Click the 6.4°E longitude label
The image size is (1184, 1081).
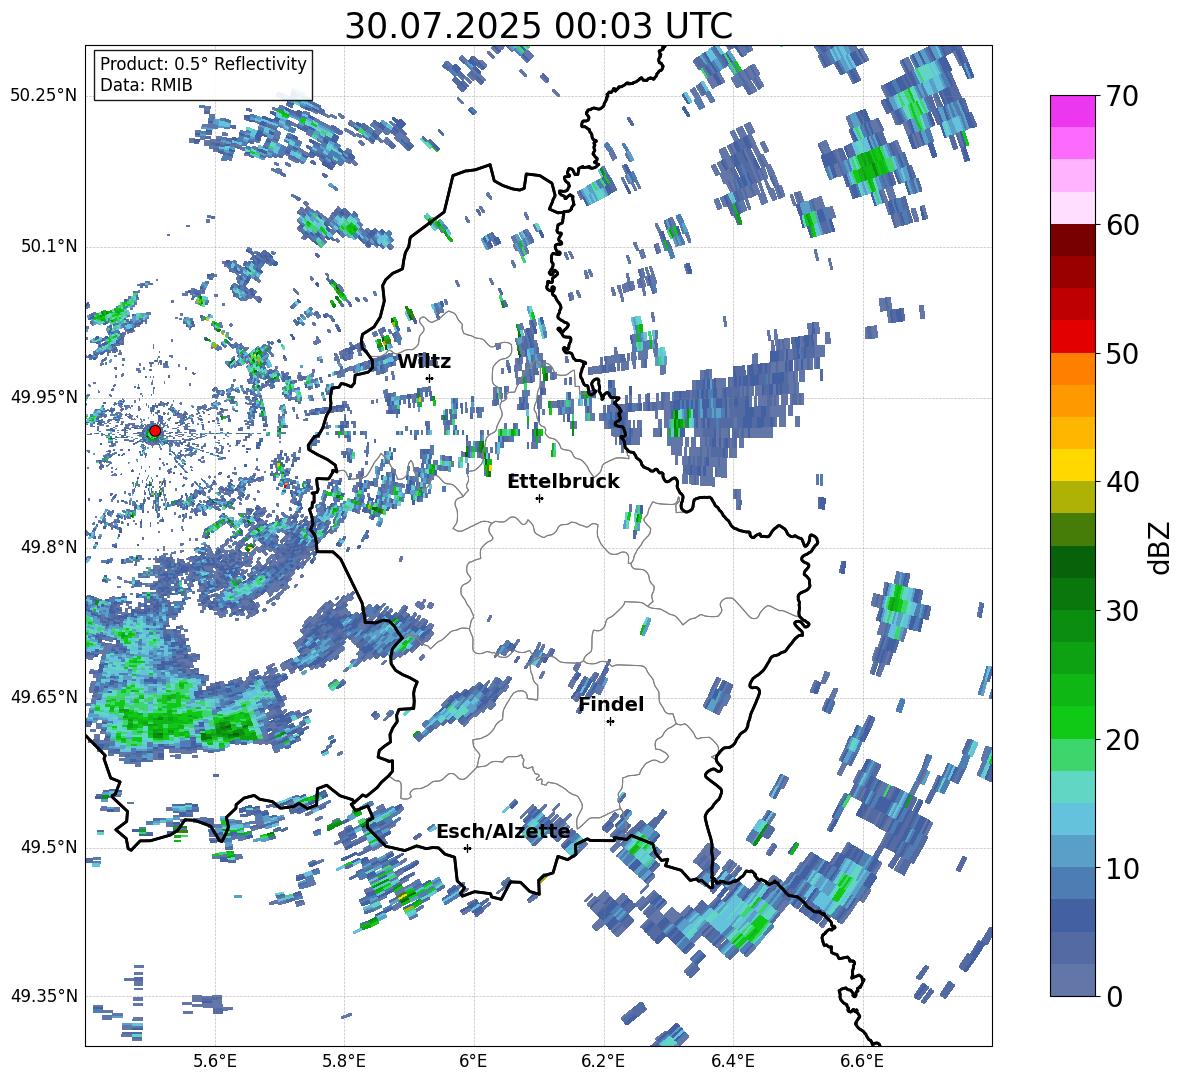733,1062
